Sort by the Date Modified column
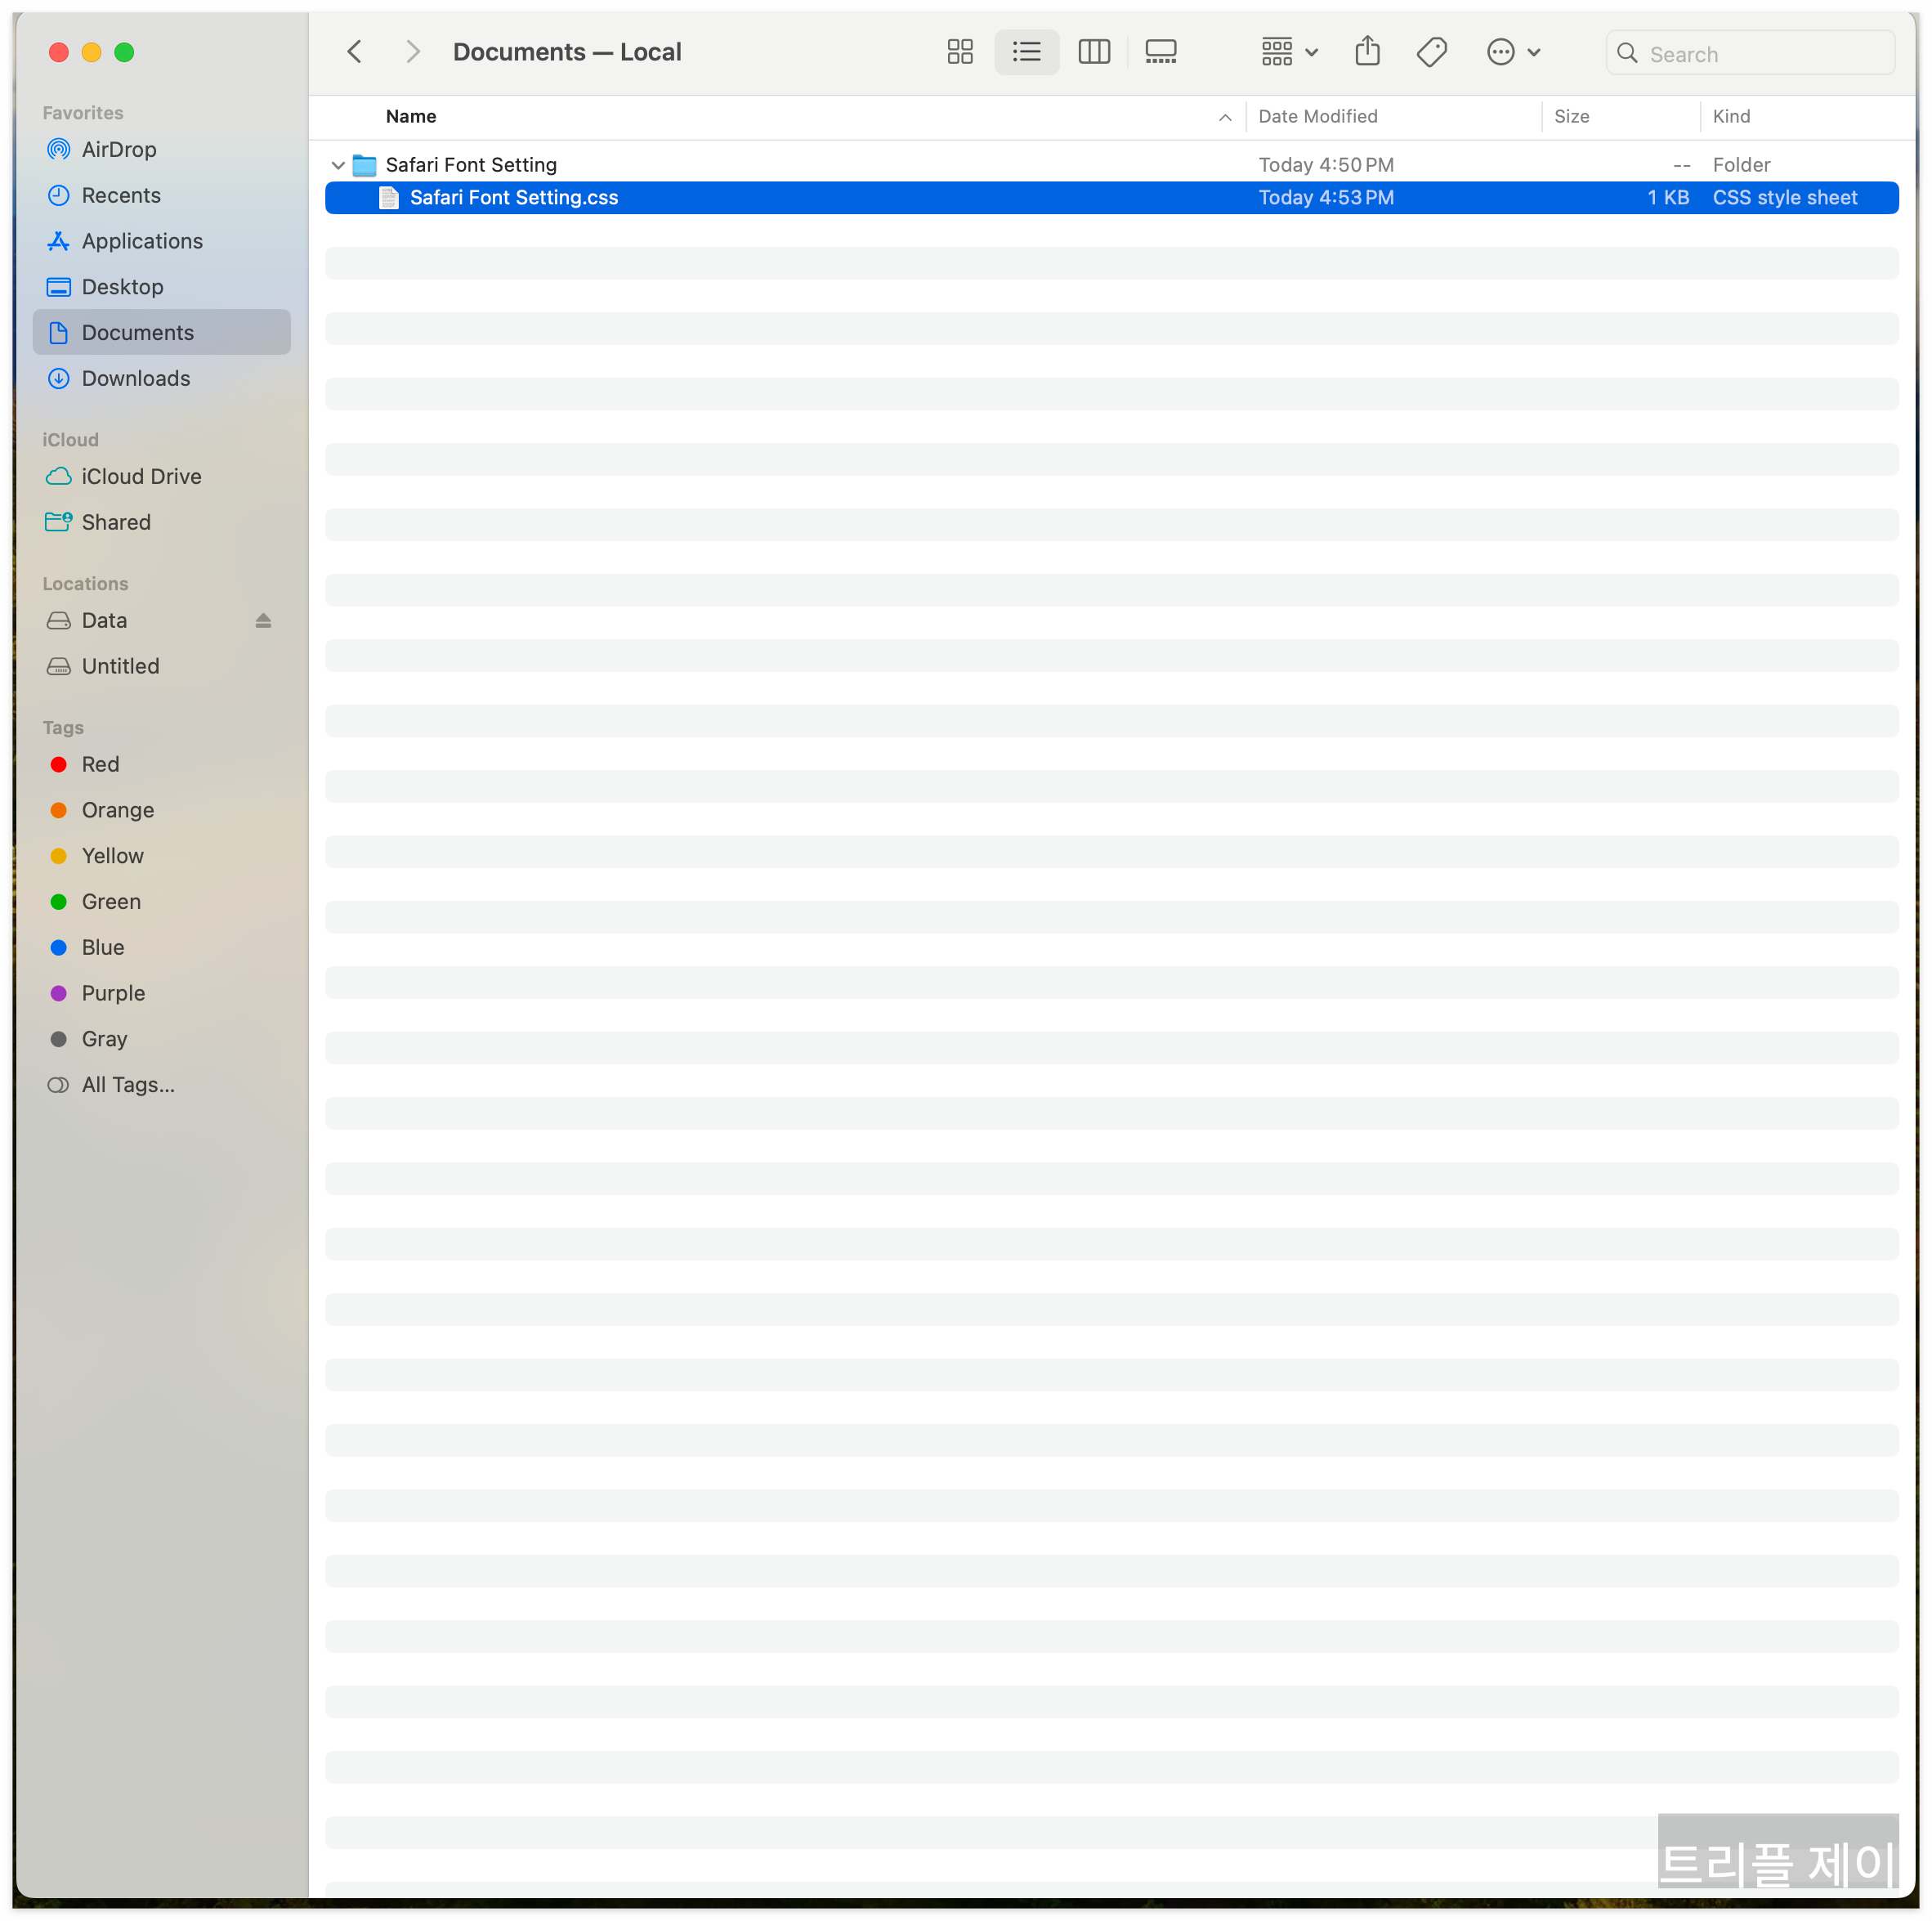 point(1317,117)
